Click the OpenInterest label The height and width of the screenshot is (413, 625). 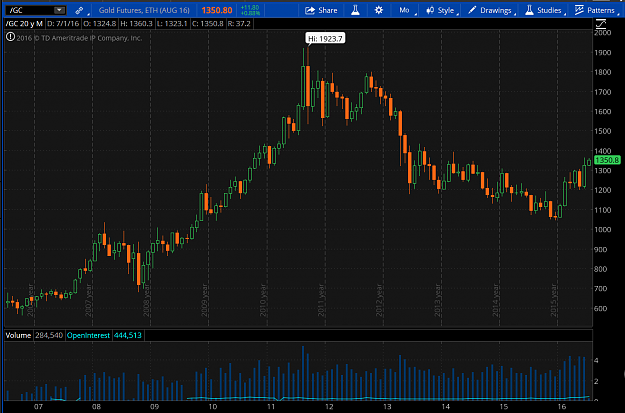tap(88, 335)
